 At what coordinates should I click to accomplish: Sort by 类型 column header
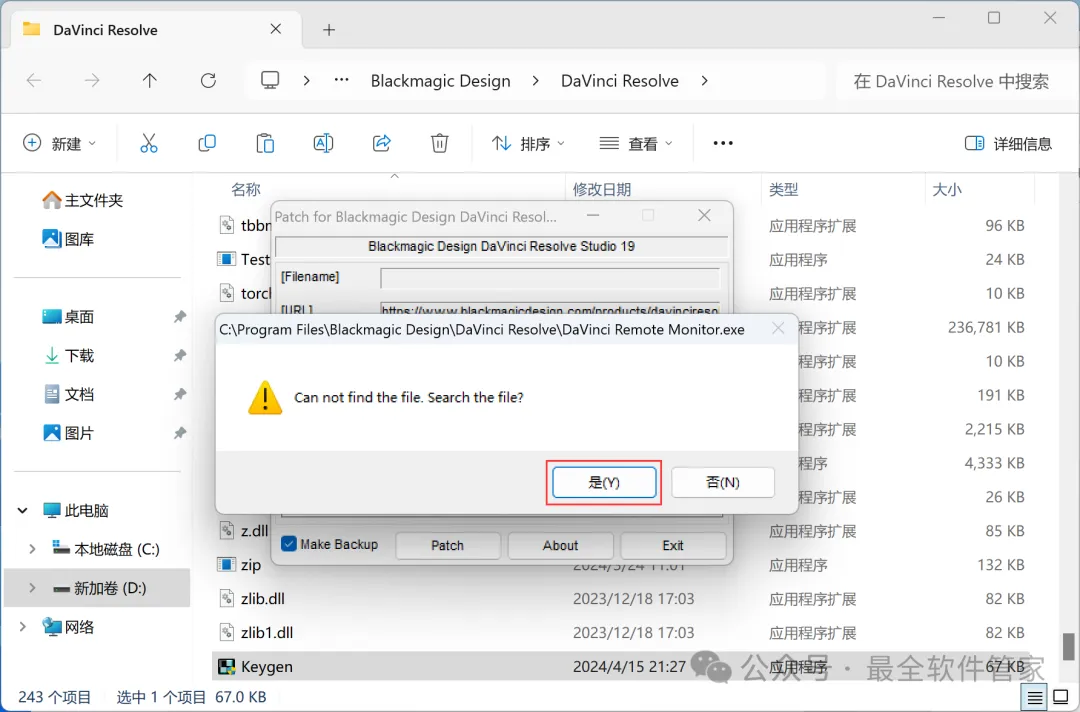pos(784,189)
